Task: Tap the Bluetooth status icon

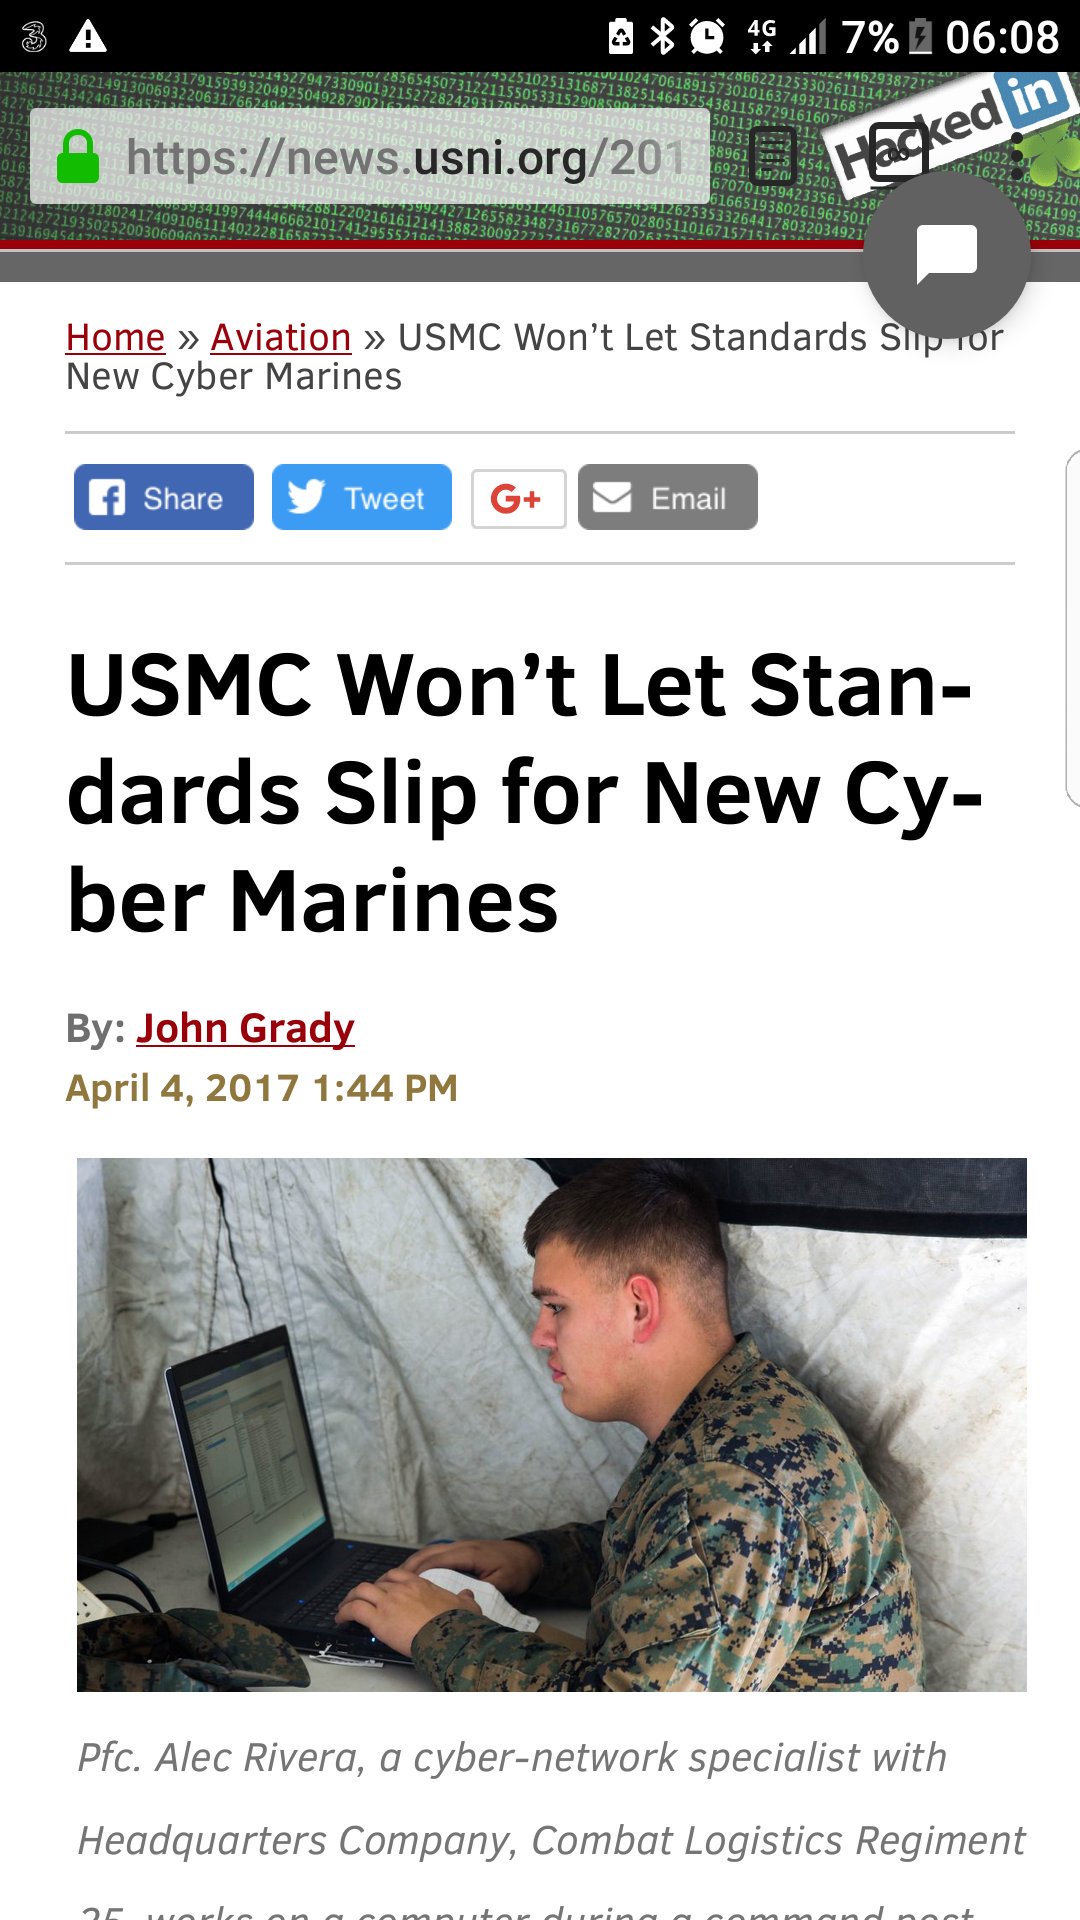Action: 662,37
